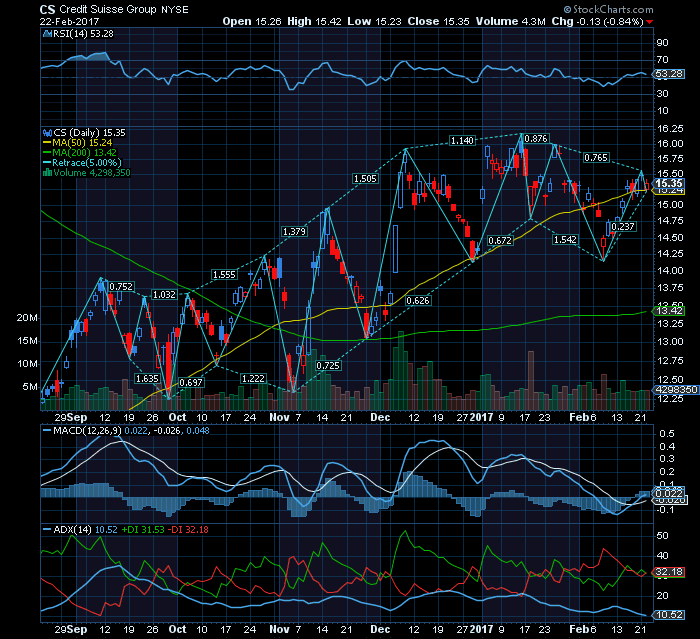
Task: Click the 0.876 retrace label
Action: pyautogui.click(x=536, y=139)
